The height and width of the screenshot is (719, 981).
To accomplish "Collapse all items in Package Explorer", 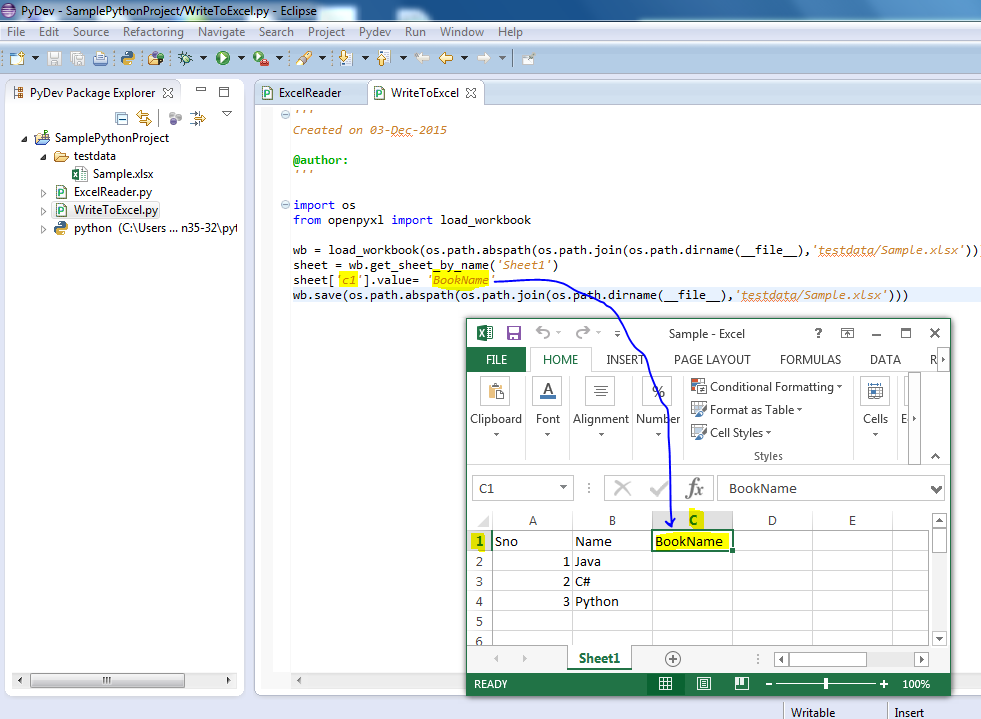I will coord(122,117).
